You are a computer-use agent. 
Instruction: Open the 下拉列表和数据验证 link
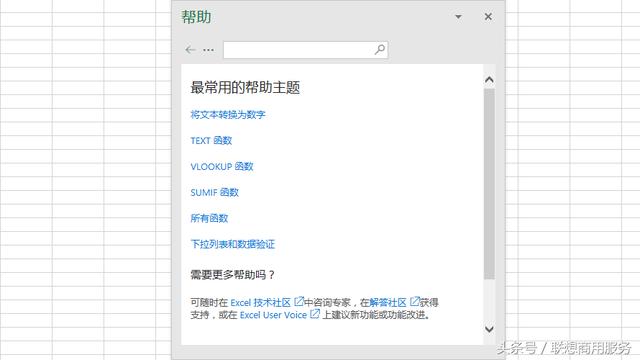point(233,244)
